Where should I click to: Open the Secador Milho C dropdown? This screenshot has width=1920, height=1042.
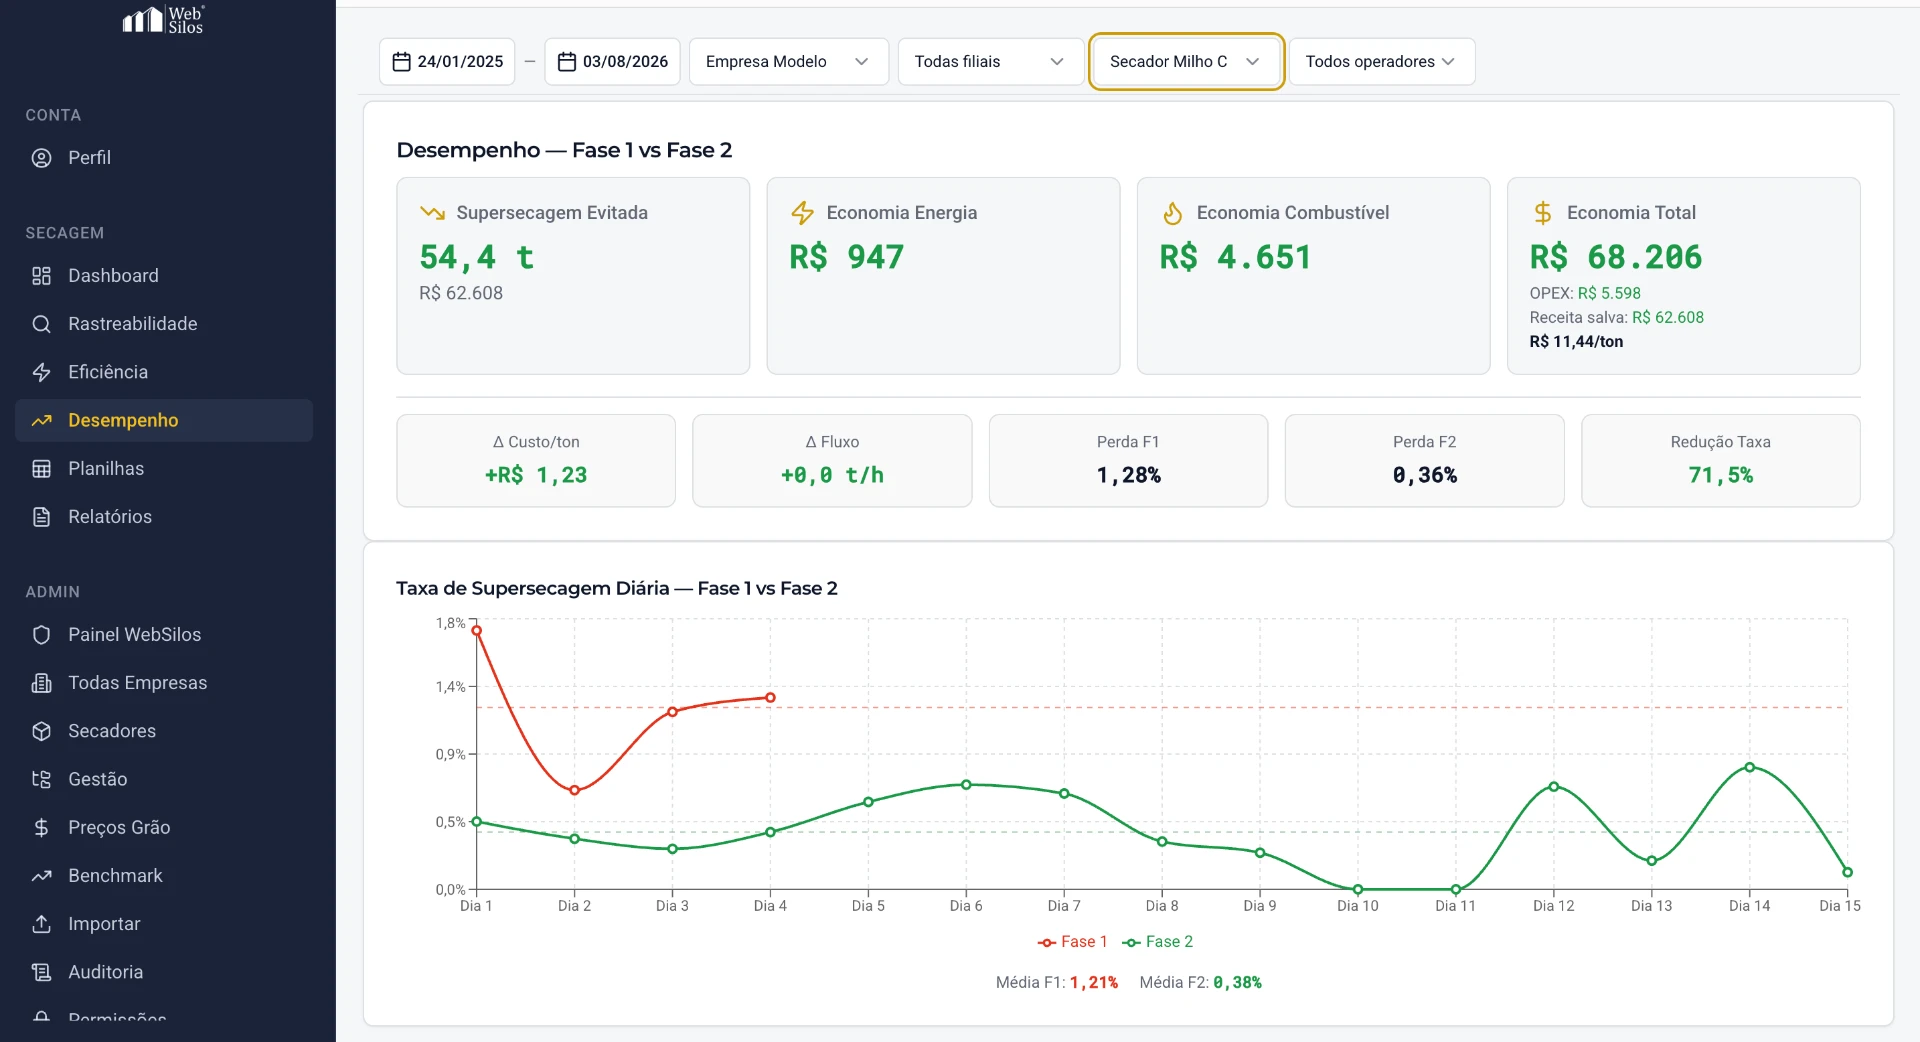1186,62
